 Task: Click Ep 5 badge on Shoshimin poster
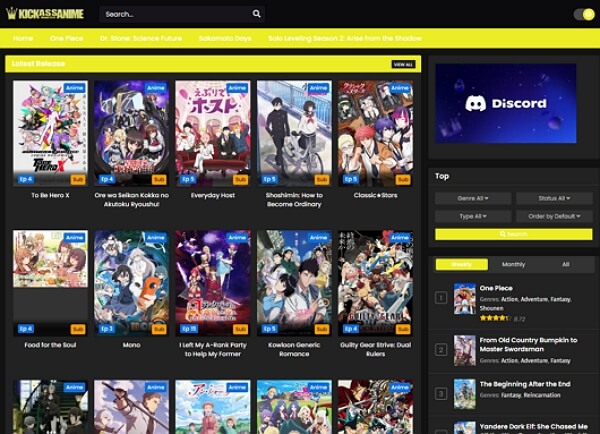point(270,179)
